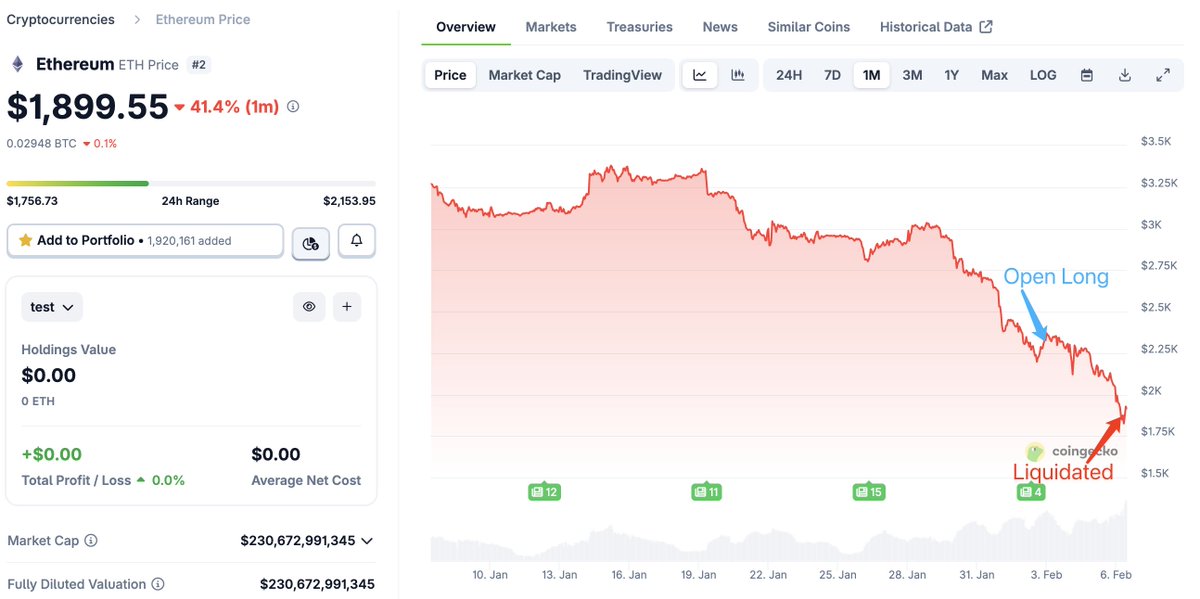
Task: Toggle LOG scale on the chart
Action: click(1043, 75)
